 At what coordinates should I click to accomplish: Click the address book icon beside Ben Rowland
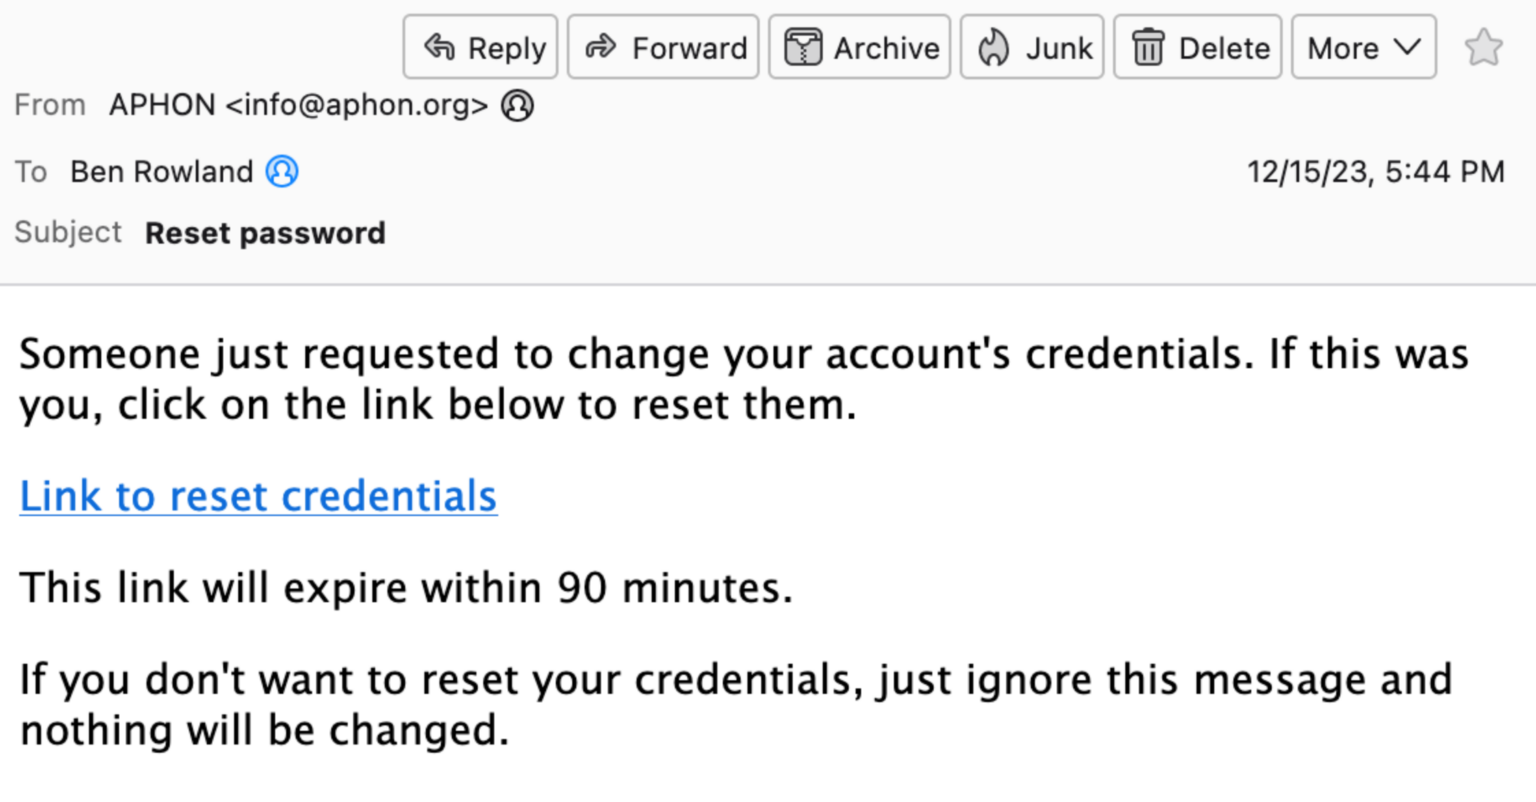tap(282, 172)
